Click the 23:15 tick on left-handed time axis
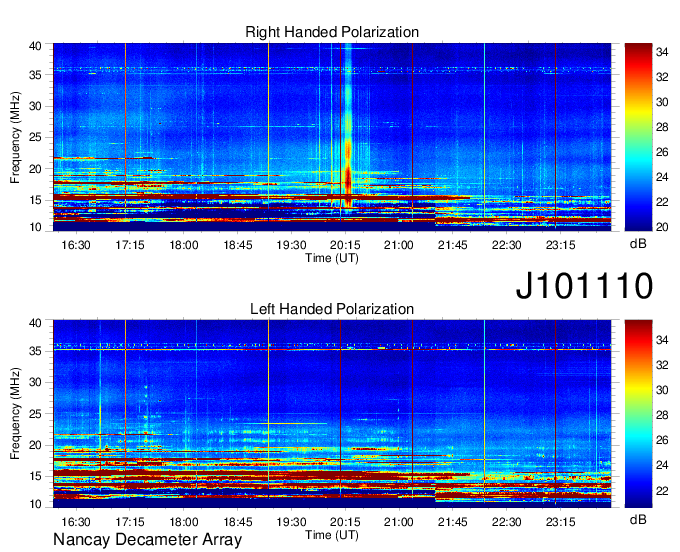Viewport: 680px width, 552px height. (560, 522)
